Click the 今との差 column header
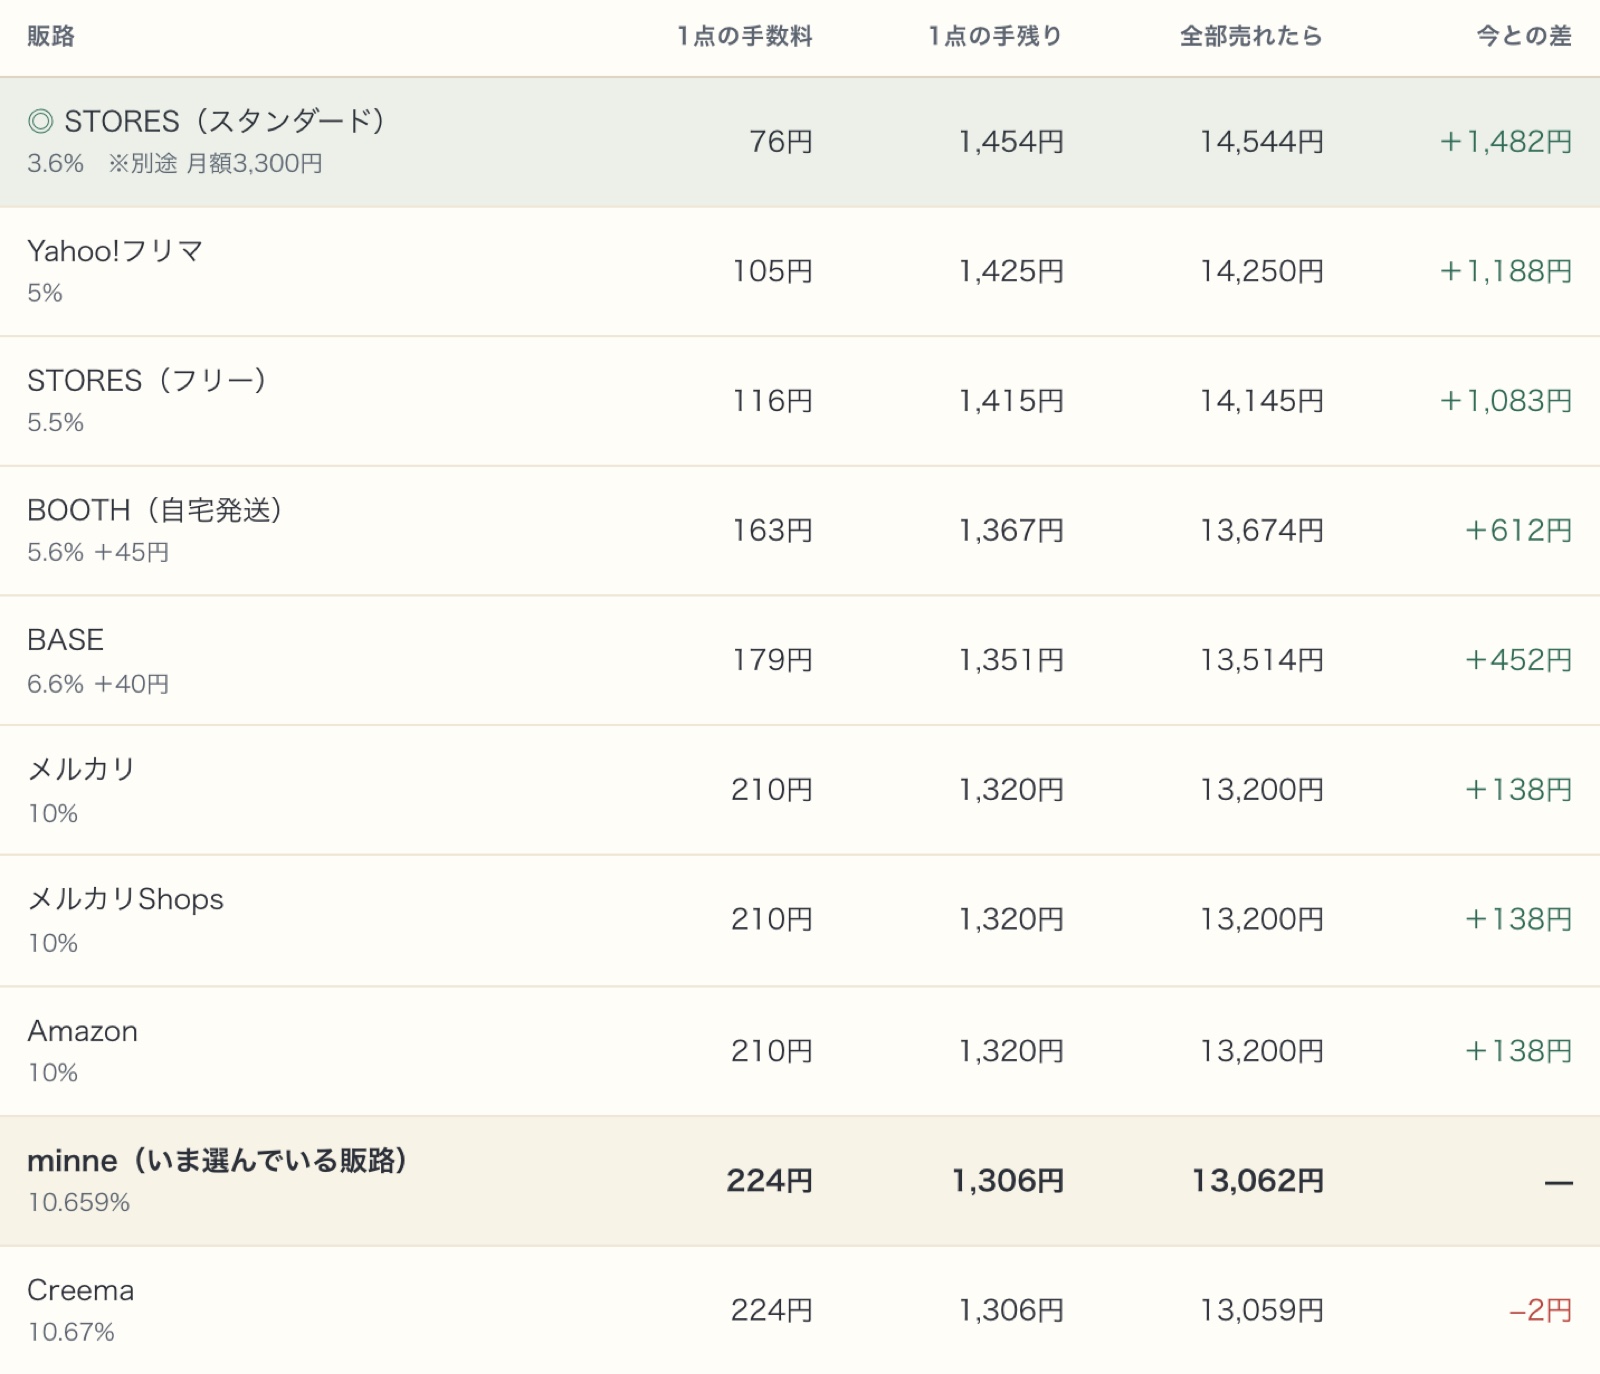 1524,36
